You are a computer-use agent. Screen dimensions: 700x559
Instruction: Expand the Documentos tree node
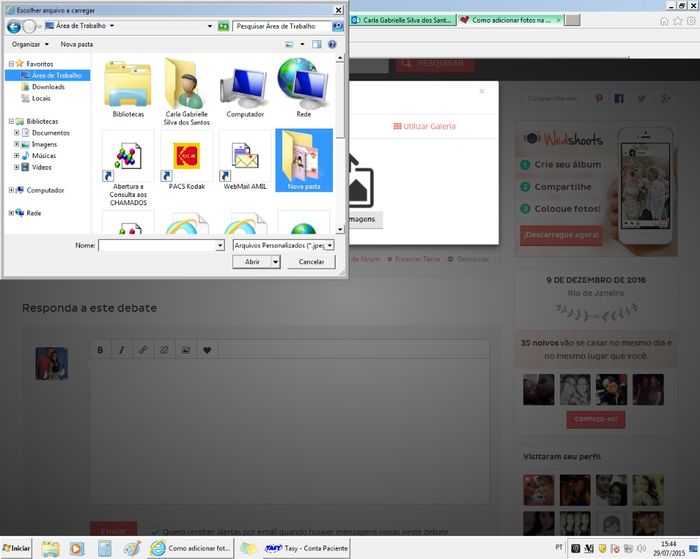pyautogui.click(x=17, y=133)
